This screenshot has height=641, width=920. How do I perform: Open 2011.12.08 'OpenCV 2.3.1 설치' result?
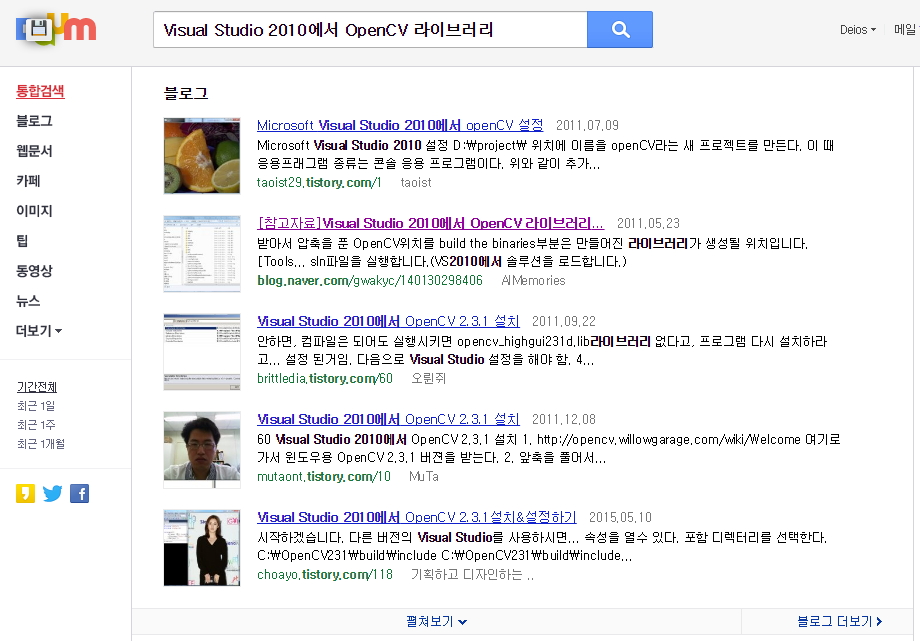click(388, 419)
